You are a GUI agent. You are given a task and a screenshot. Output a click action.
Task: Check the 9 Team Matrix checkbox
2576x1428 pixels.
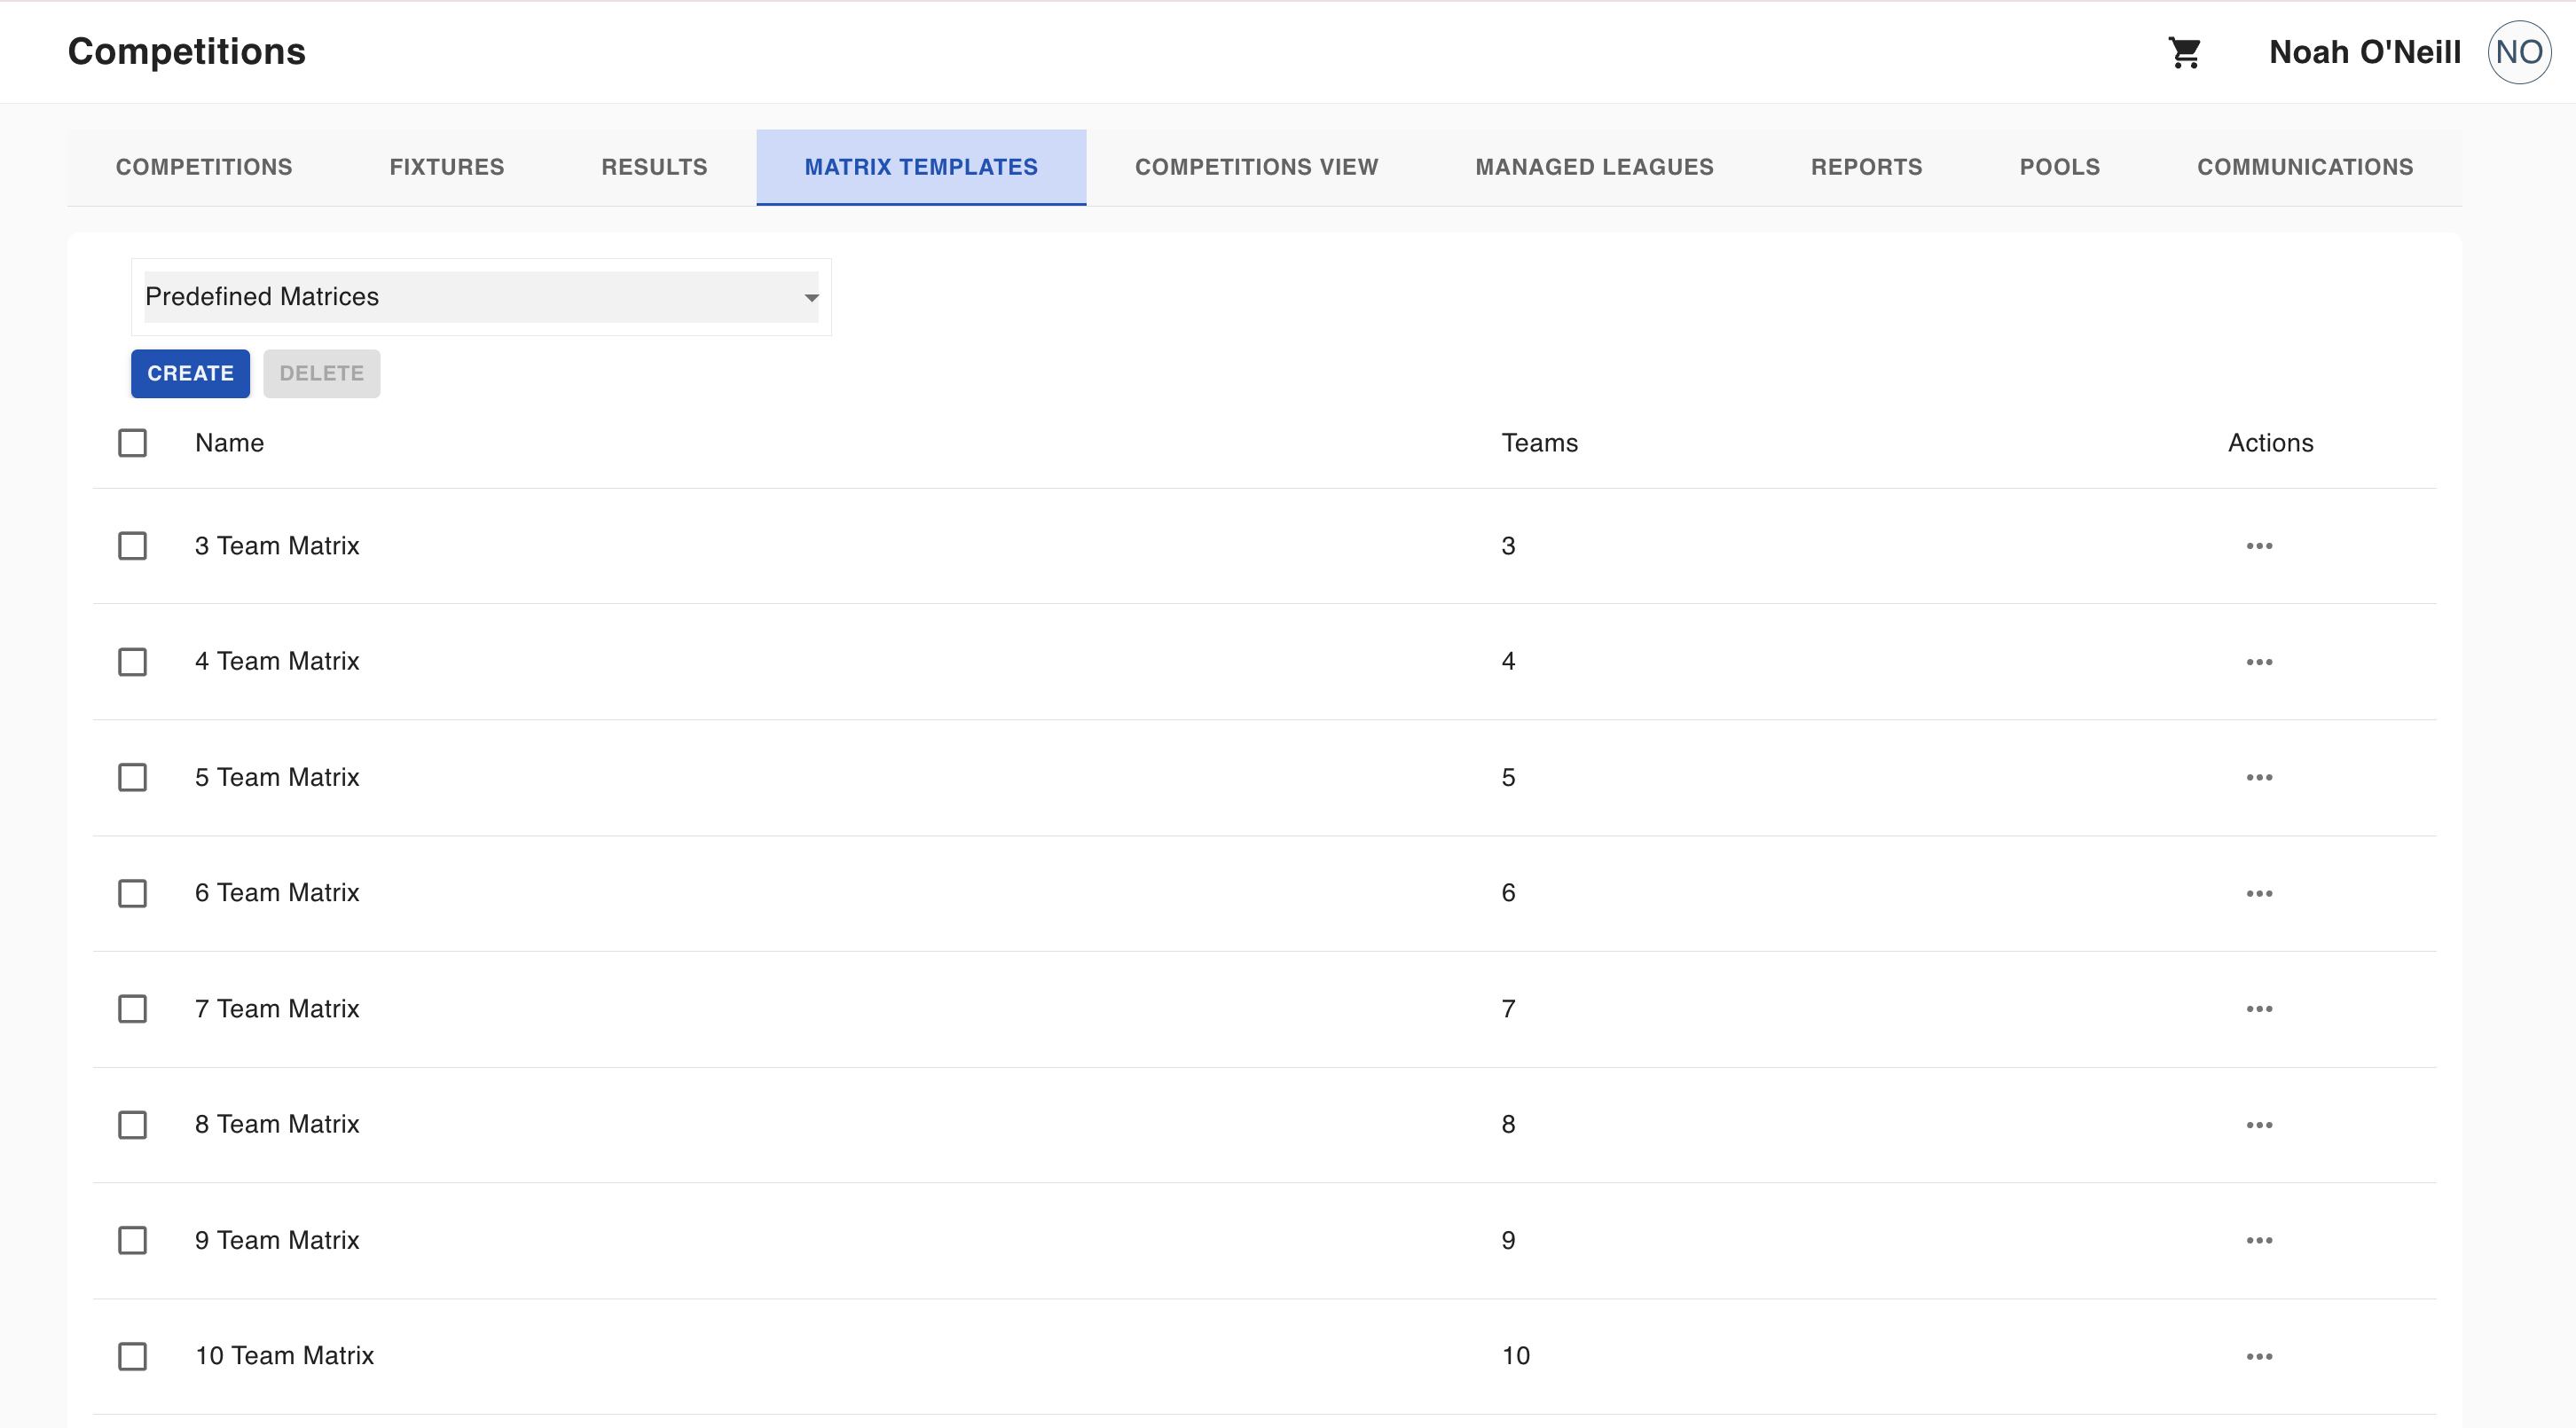click(132, 1240)
